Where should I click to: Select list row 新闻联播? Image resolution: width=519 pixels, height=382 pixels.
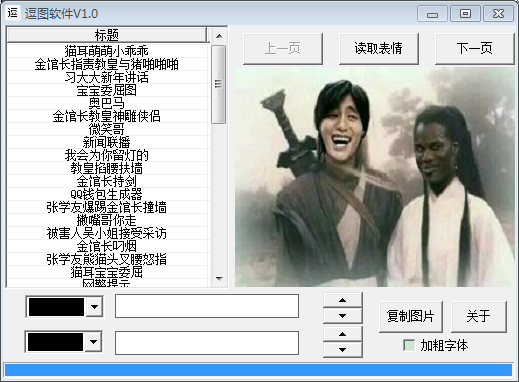click(x=107, y=142)
